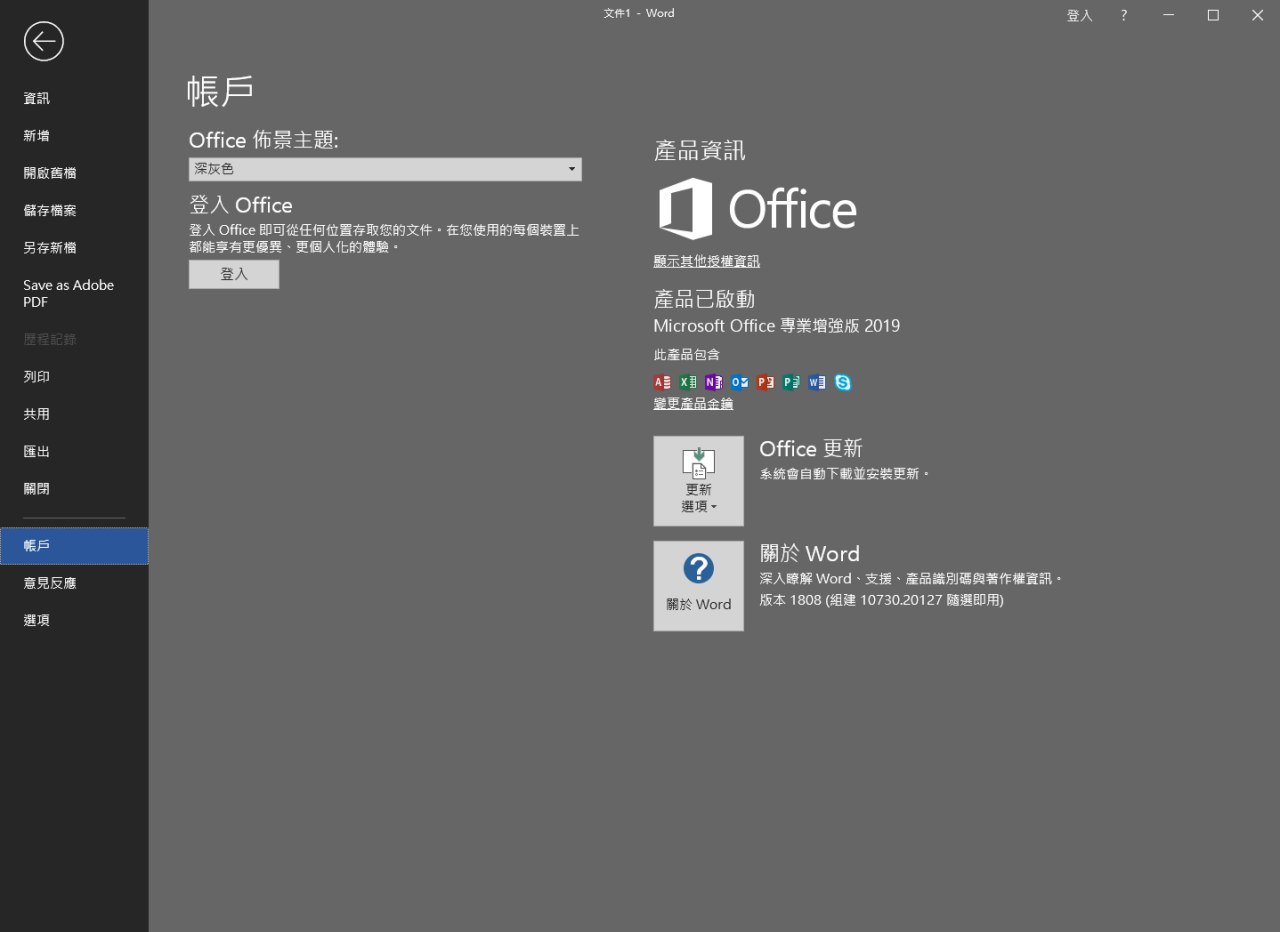The height and width of the screenshot is (932, 1280).
Task: Open the 資訊 page
Action: pyautogui.click(x=74, y=98)
